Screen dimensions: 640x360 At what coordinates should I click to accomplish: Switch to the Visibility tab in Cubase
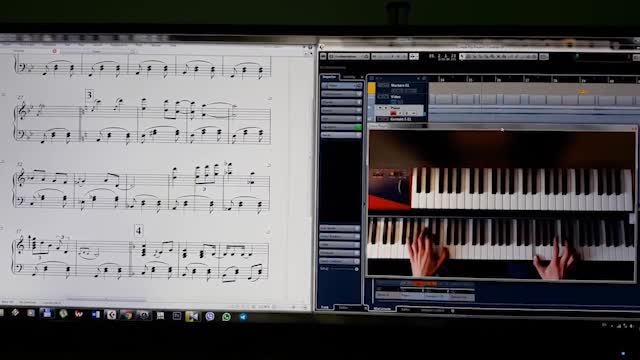pos(349,77)
